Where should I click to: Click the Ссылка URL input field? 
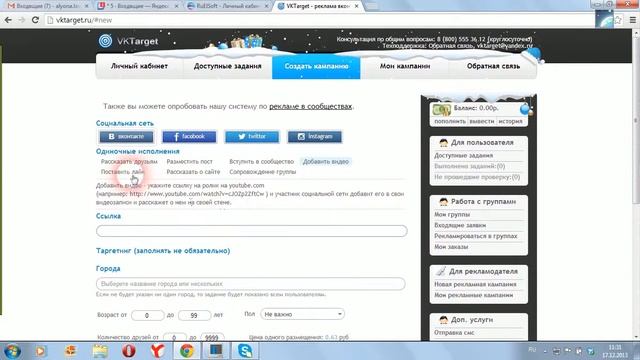252,231
